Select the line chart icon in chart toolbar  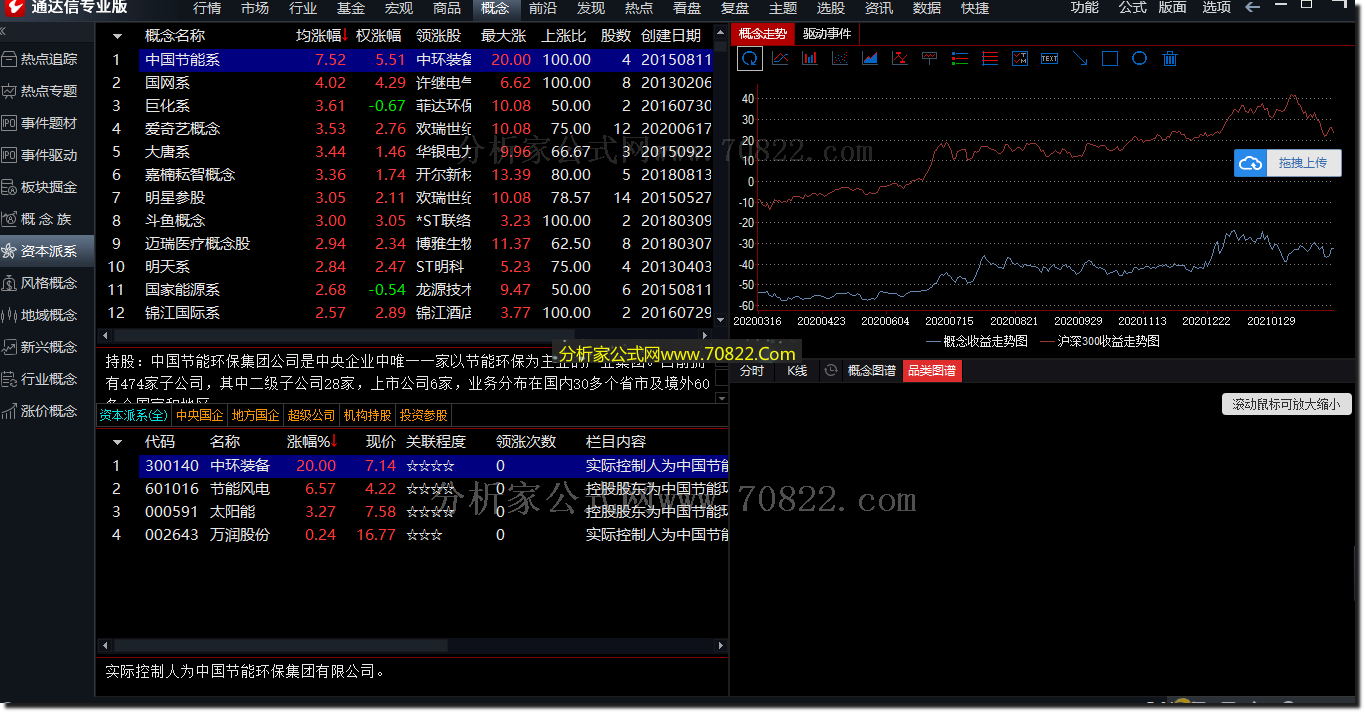point(780,59)
